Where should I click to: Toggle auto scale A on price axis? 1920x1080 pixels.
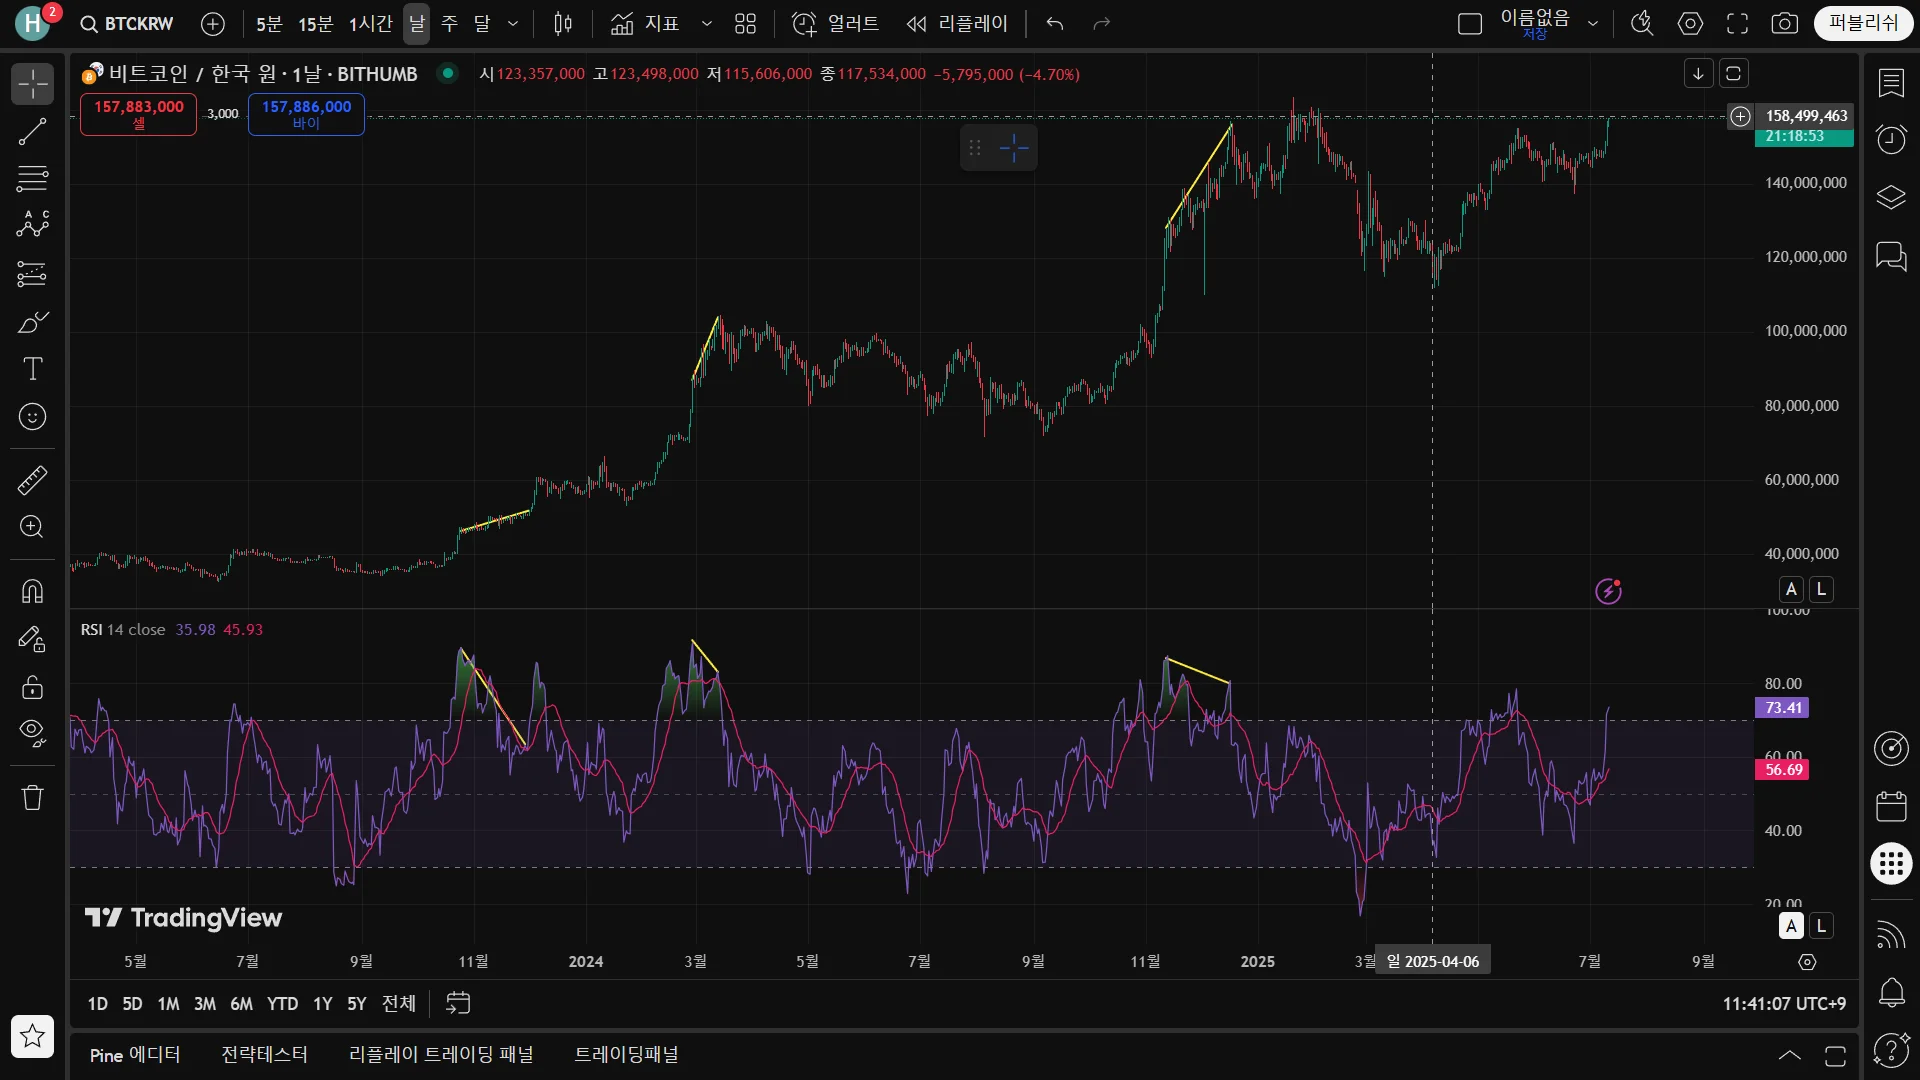pos(1791,589)
